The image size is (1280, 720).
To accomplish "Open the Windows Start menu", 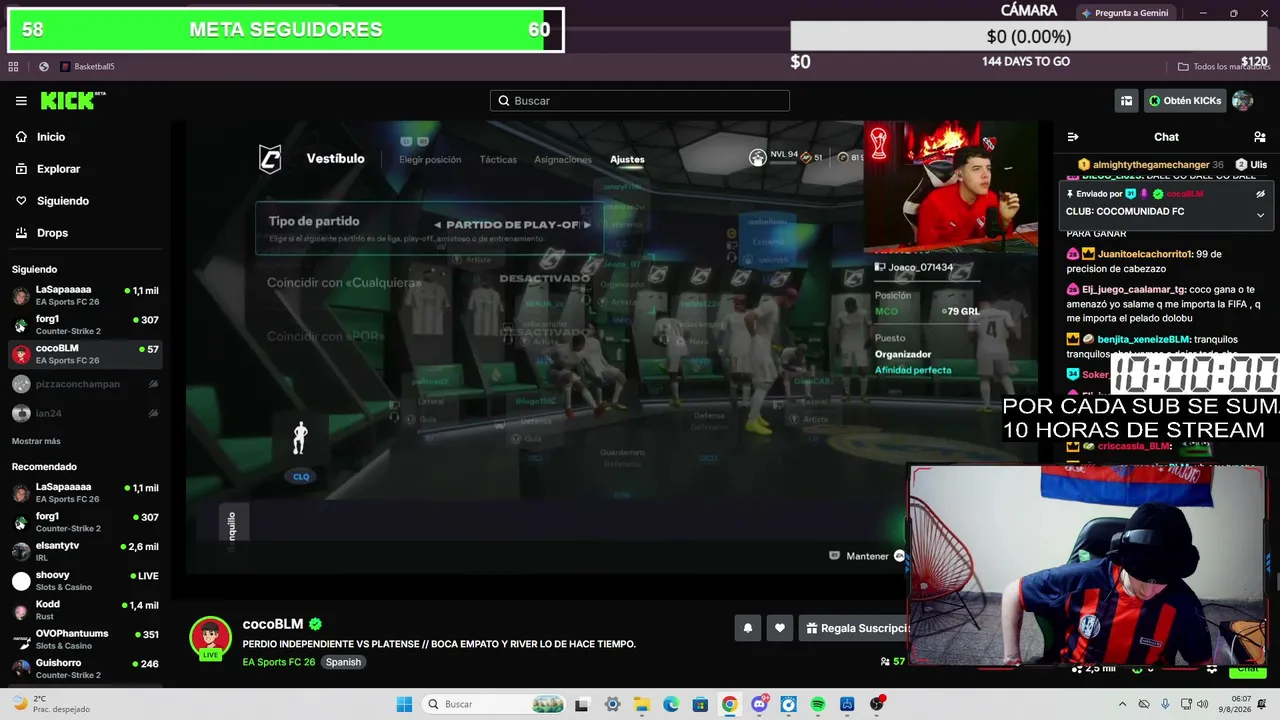I will [x=404, y=704].
